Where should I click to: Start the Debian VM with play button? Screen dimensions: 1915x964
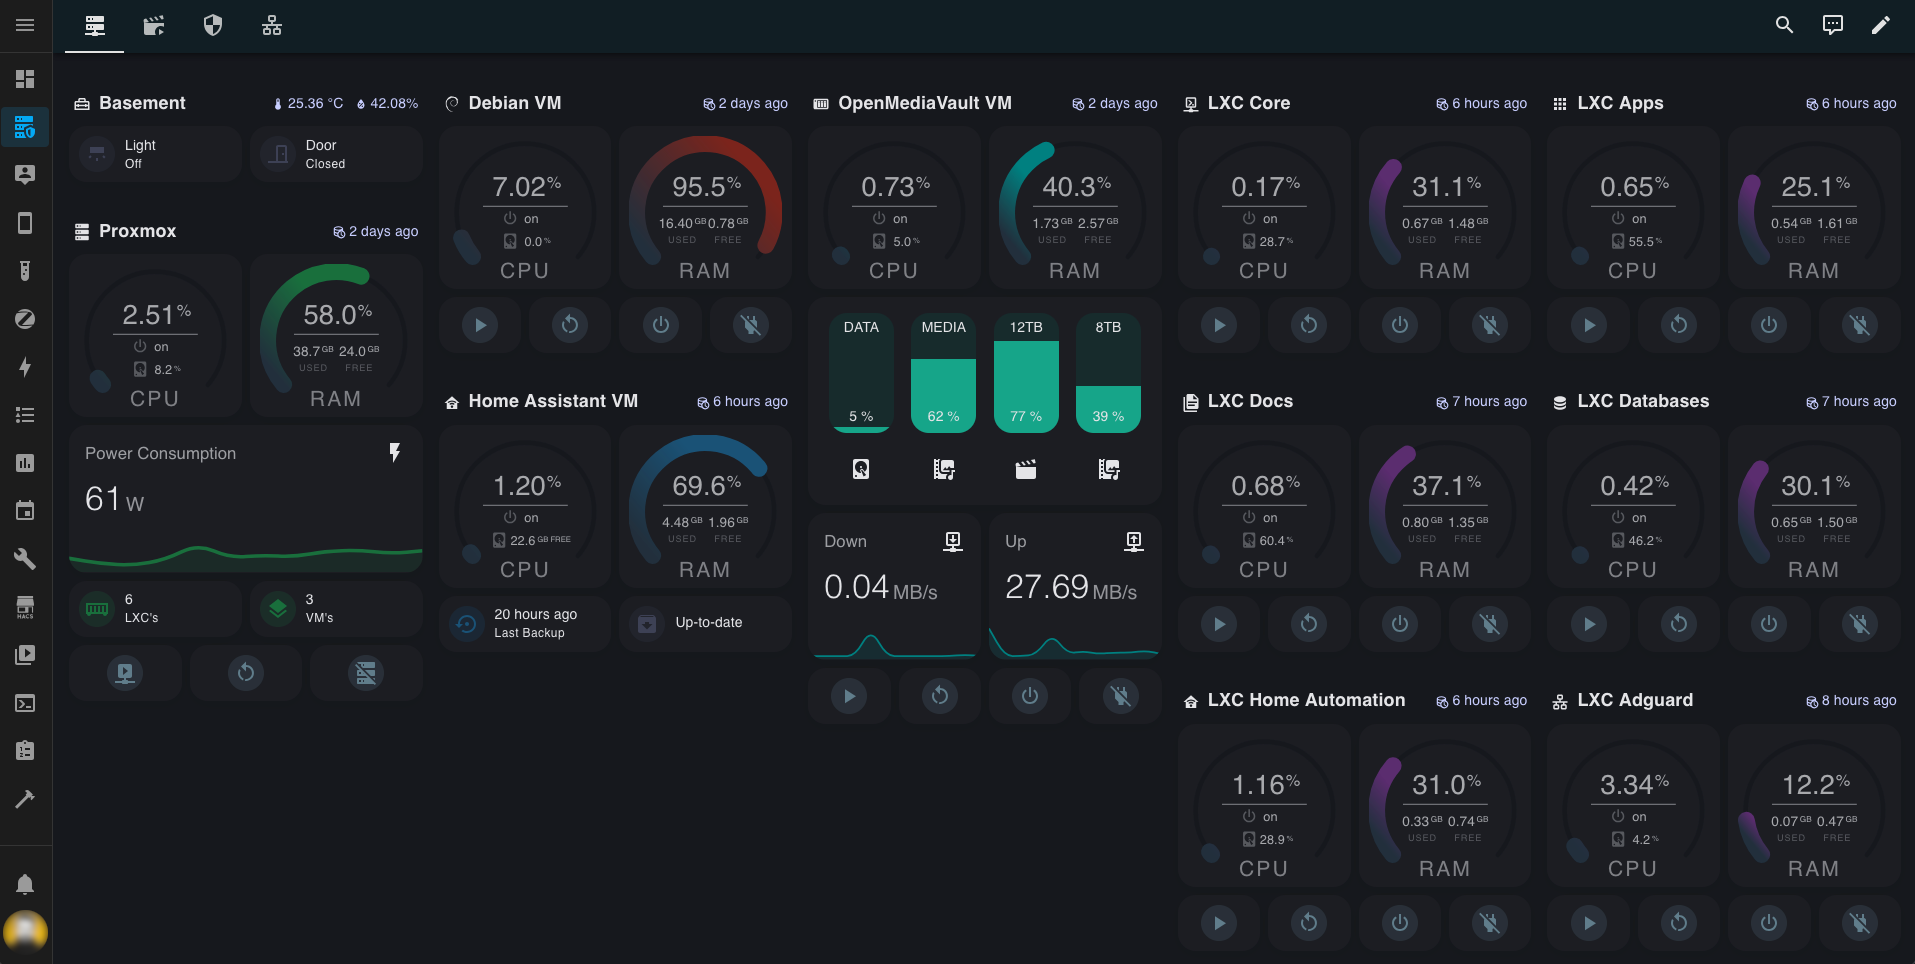(x=480, y=325)
